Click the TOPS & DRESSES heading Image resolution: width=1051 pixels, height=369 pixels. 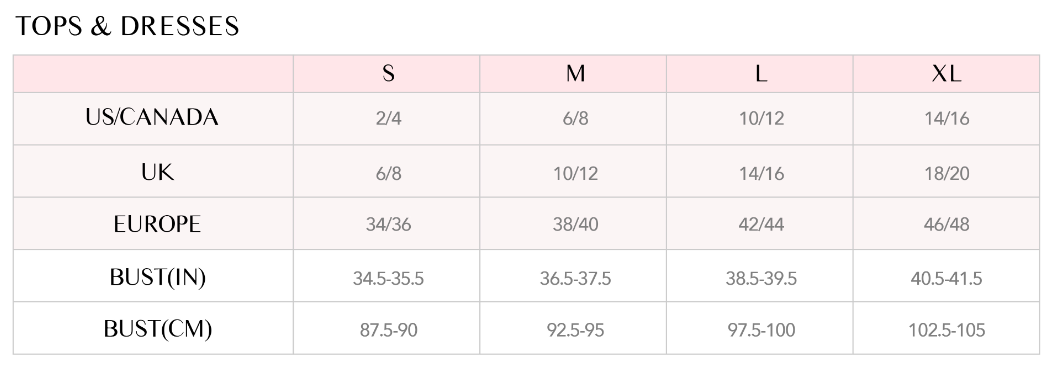(127, 27)
